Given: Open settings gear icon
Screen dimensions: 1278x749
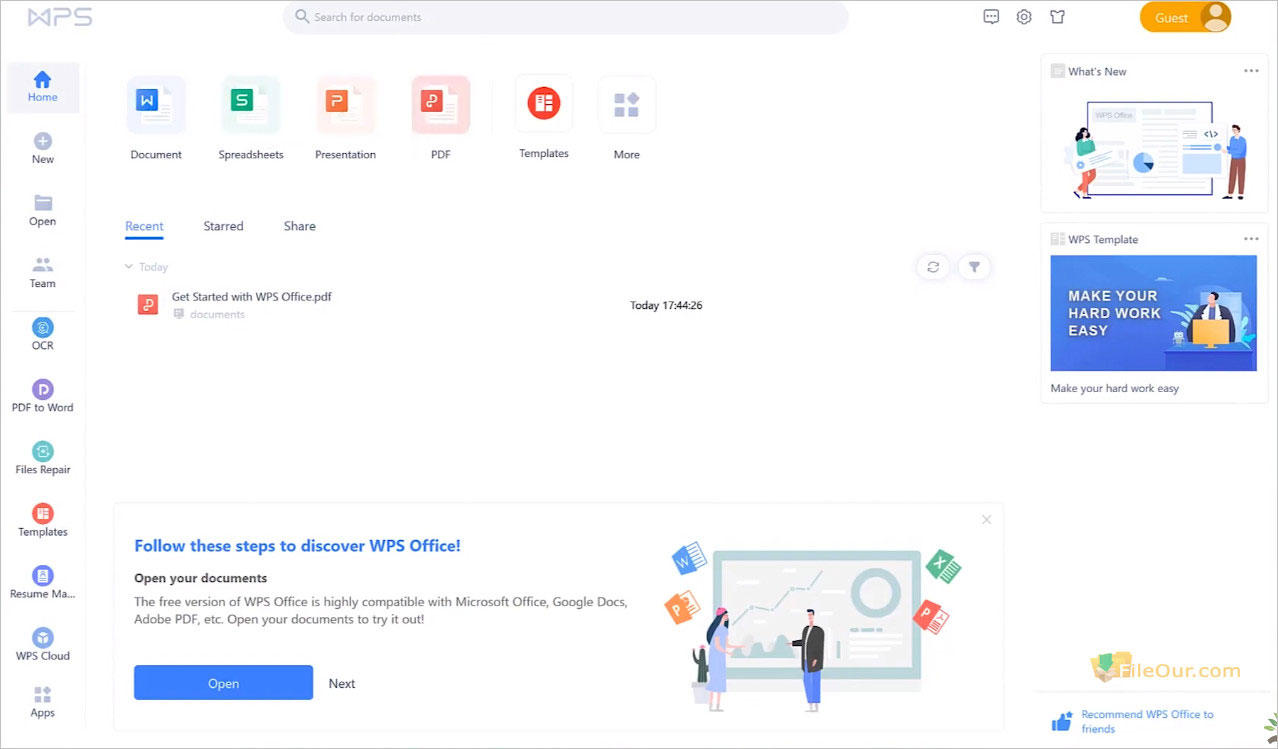Looking at the screenshot, I should pos(1024,17).
